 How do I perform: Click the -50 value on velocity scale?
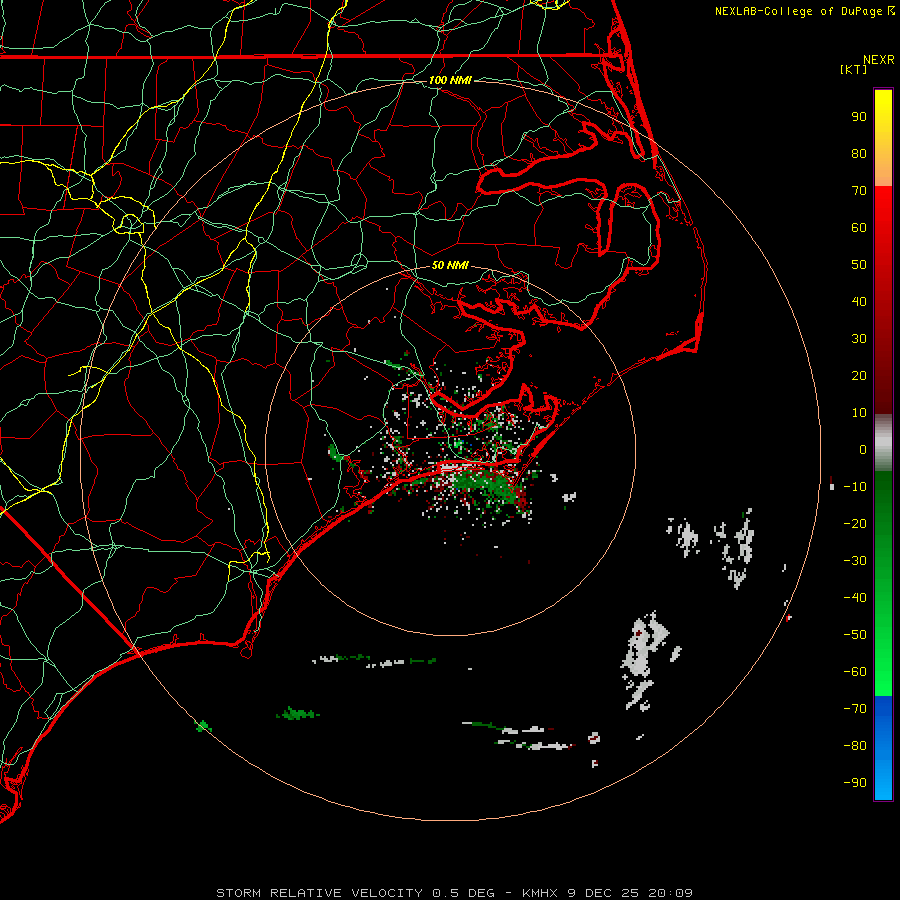click(855, 635)
